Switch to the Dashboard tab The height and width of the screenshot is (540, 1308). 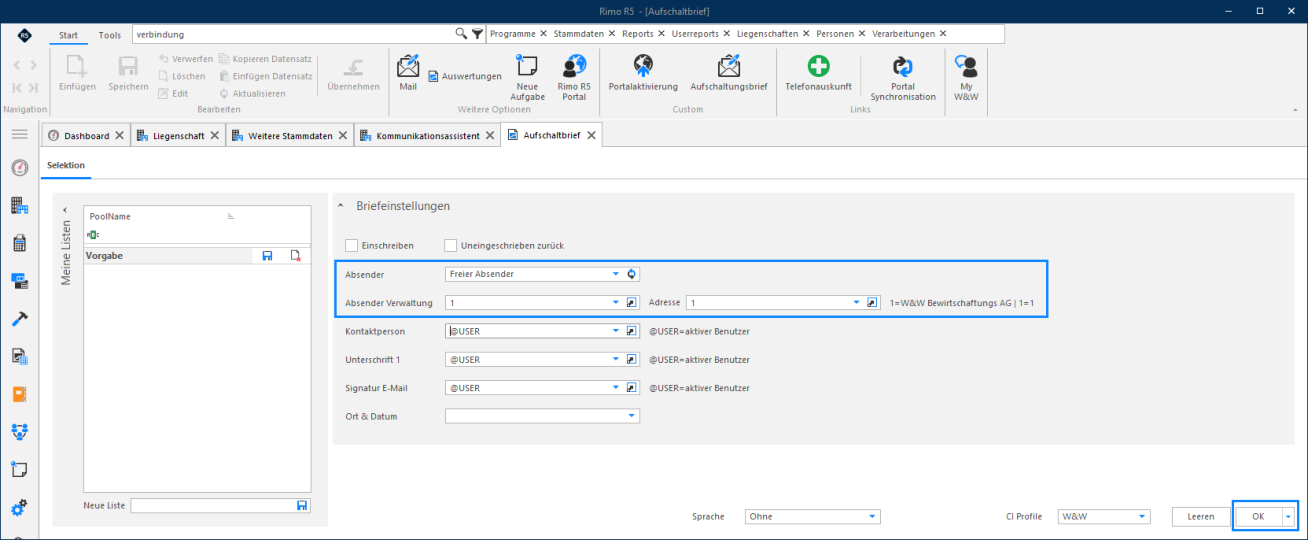(86, 136)
